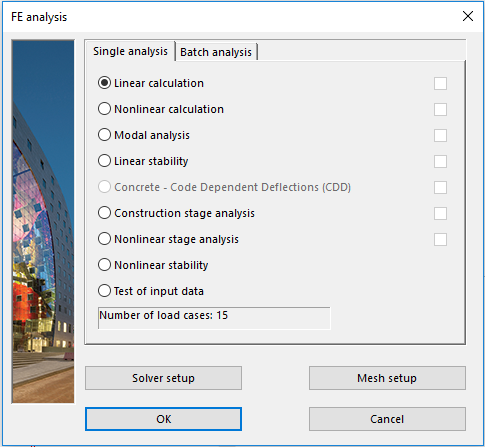Image resolution: width=485 pixels, height=447 pixels.
Task: Check the box next to Nonlinear stage analysis
Action: pyautogui.click(x=440, y=239)
